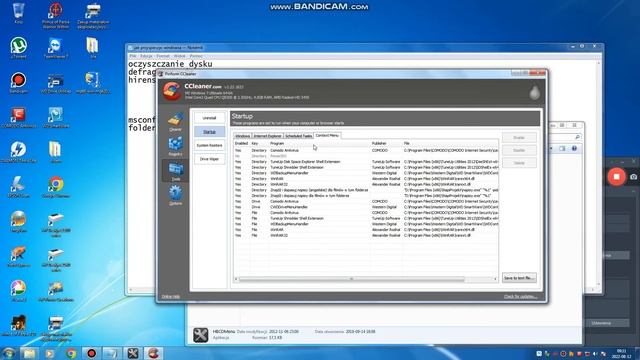Click the Enable button
Viewport: 640px width, 360px height.
coord(519,138)
